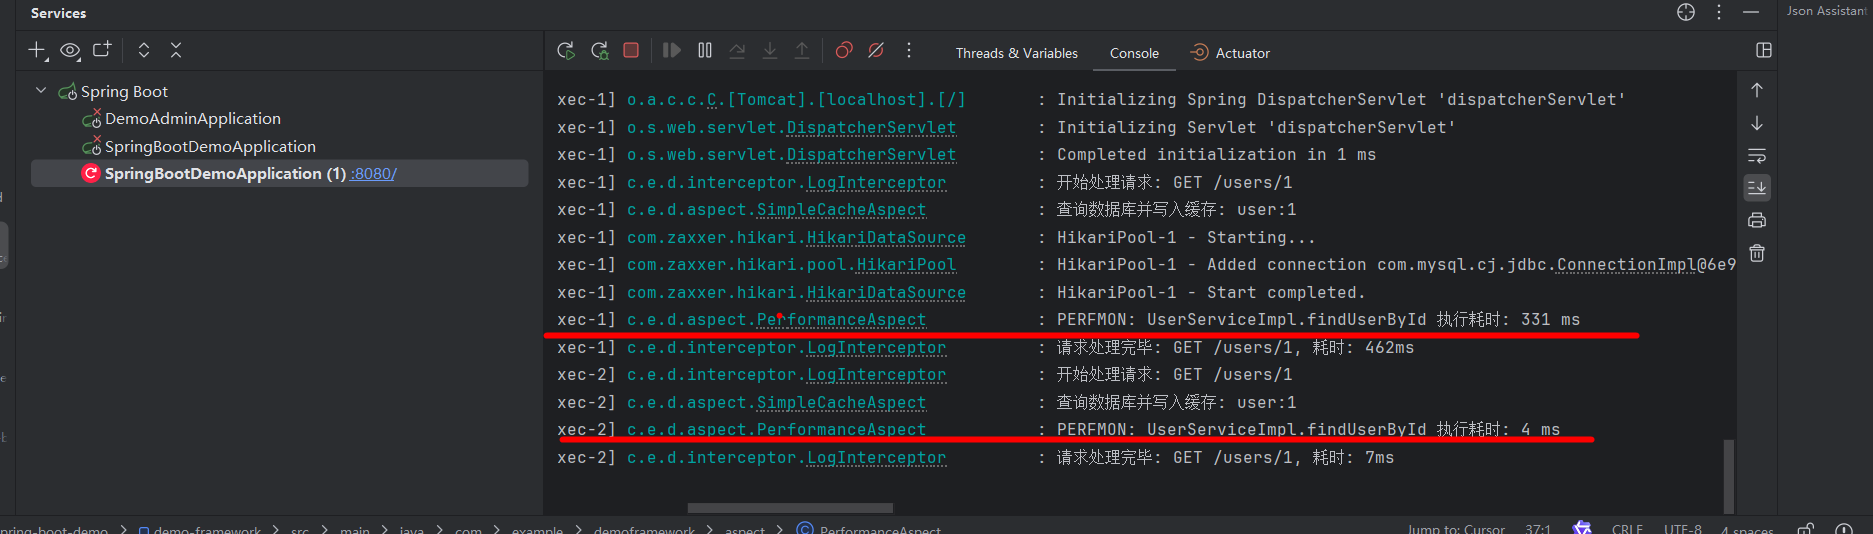Toggle Mute Breakpoints
Screen dimensions: 1873x534
876,51
